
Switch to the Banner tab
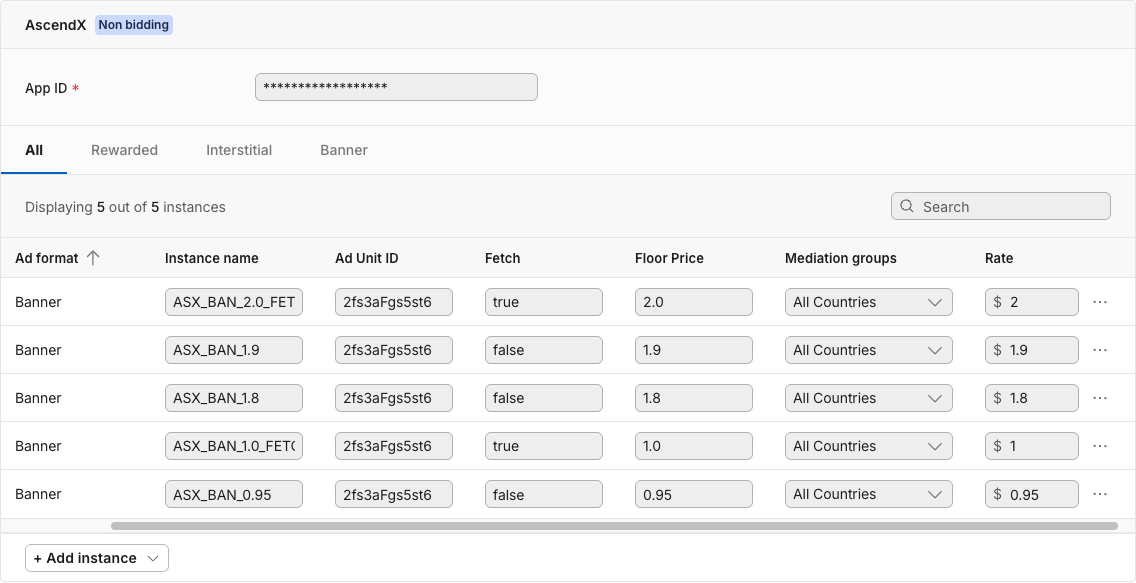[343, 150]
